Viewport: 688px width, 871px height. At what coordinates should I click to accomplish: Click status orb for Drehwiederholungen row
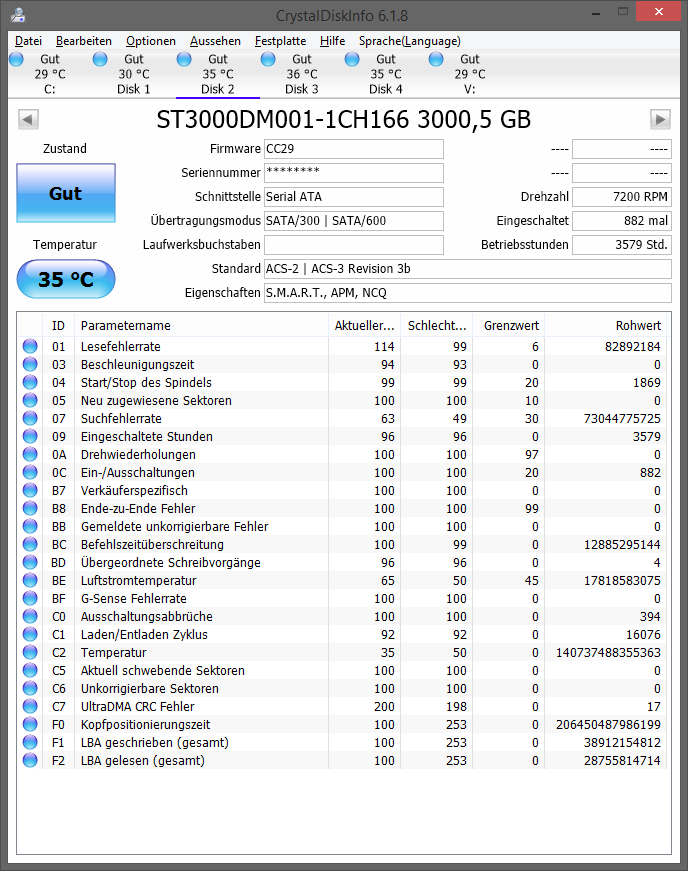tap(30, 454)
